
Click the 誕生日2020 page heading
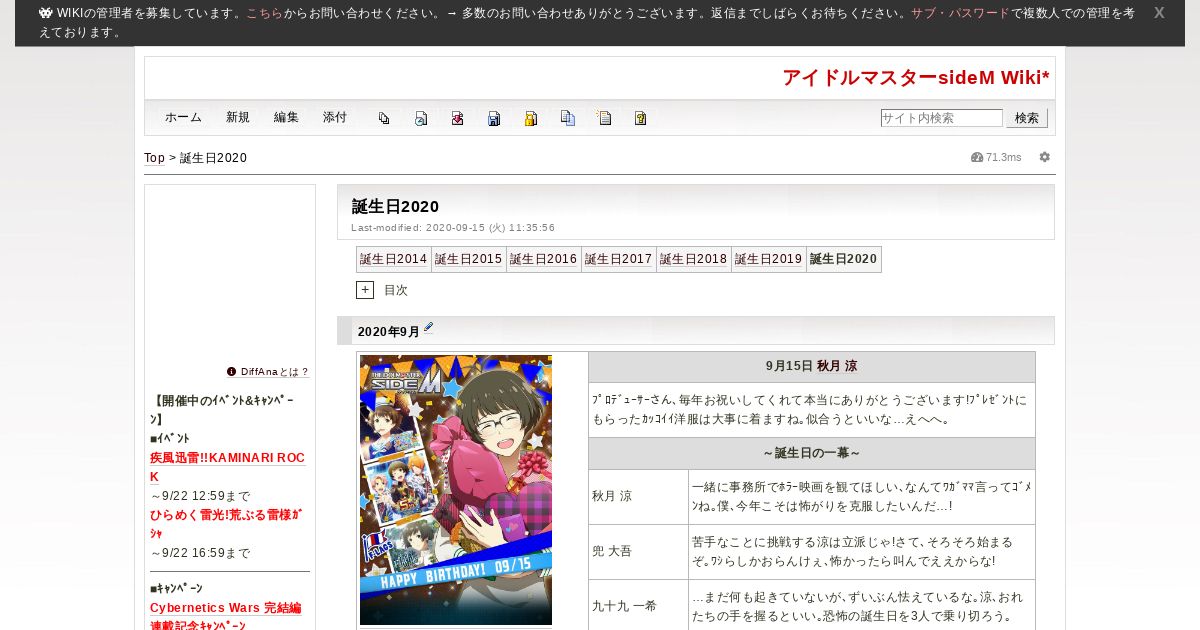click(x=395, y=206)
